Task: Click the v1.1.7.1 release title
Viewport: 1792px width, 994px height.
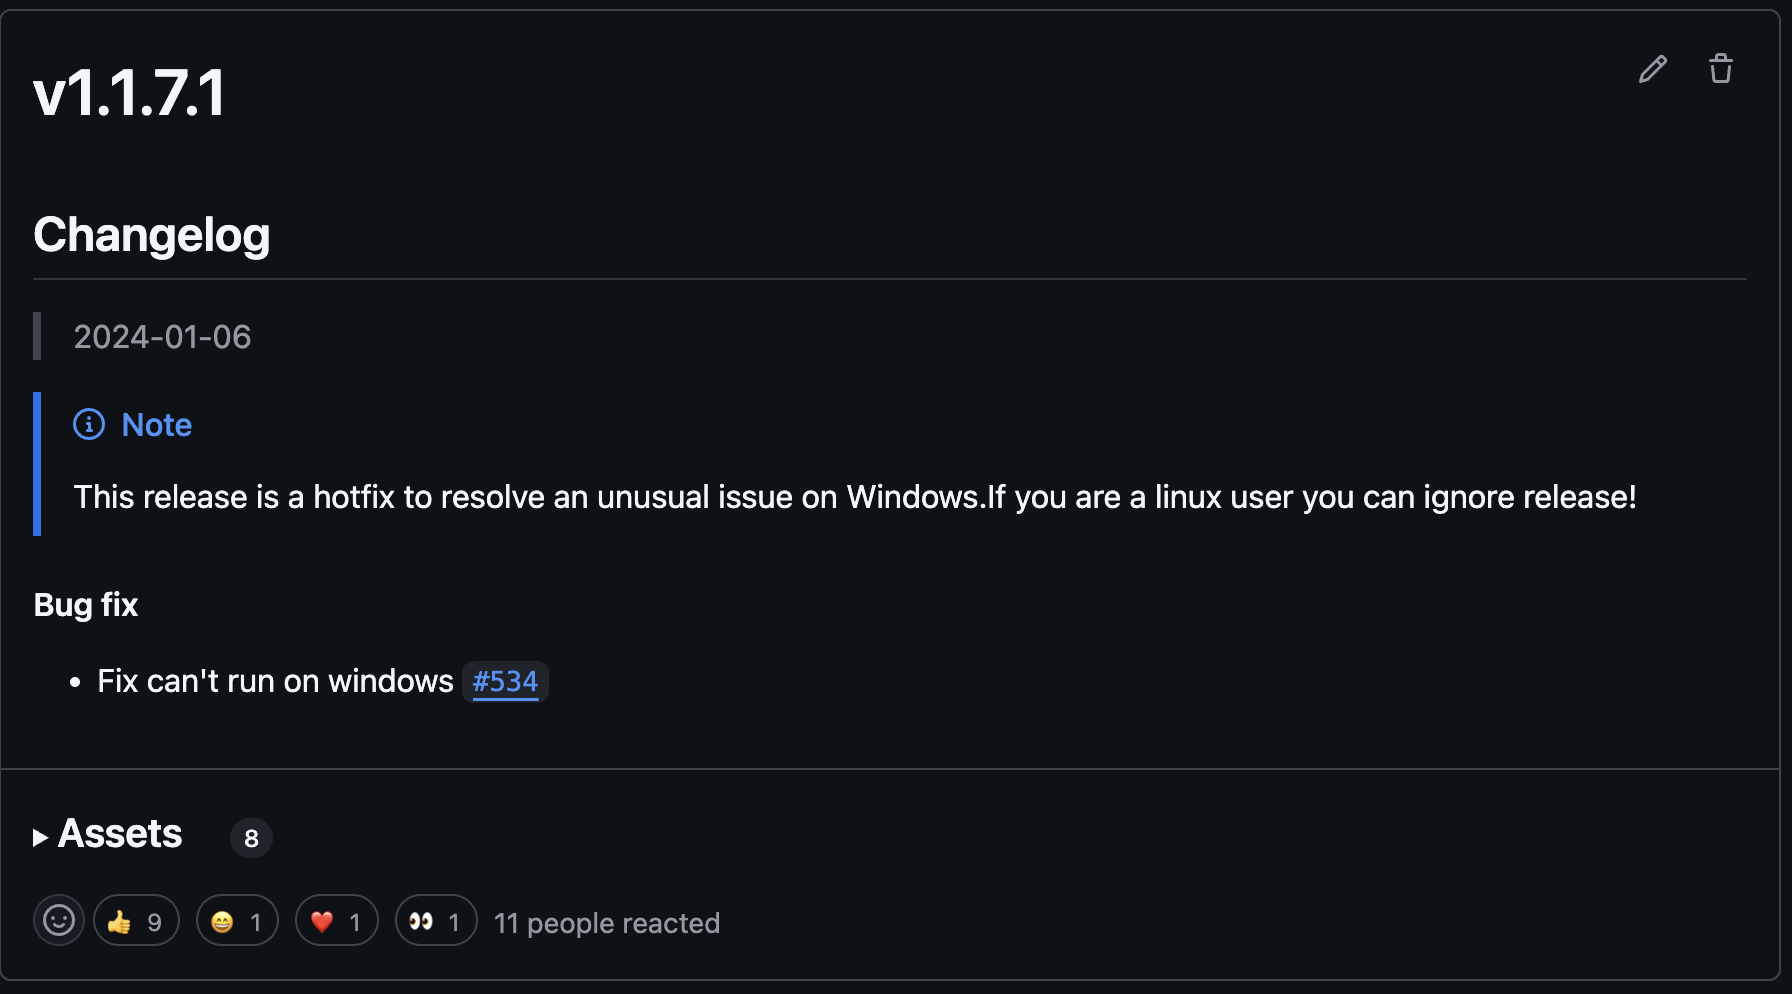Action: click(x=128, y=93)
